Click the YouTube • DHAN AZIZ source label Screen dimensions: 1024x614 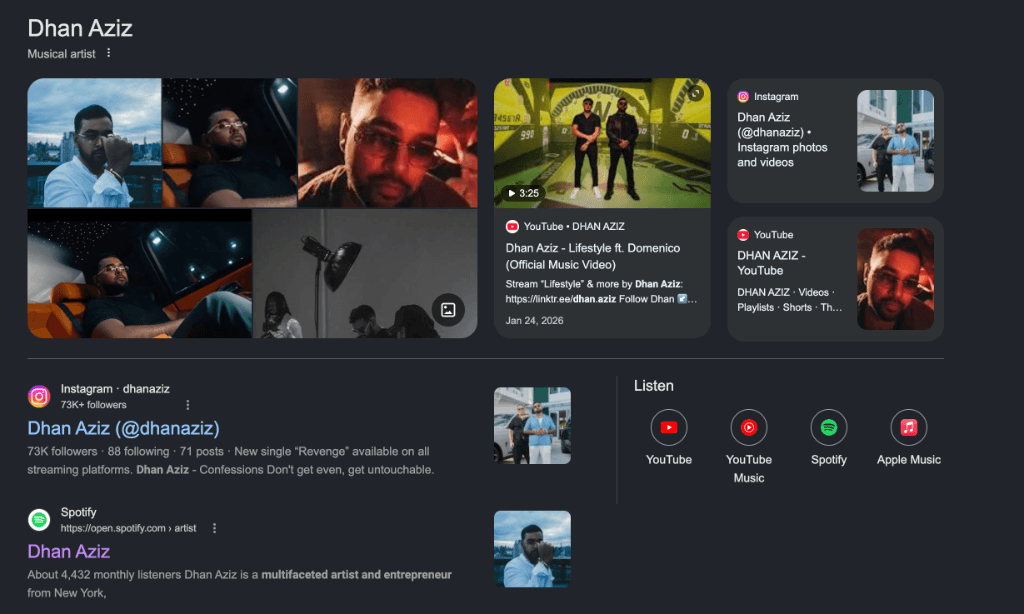[574, 227]
